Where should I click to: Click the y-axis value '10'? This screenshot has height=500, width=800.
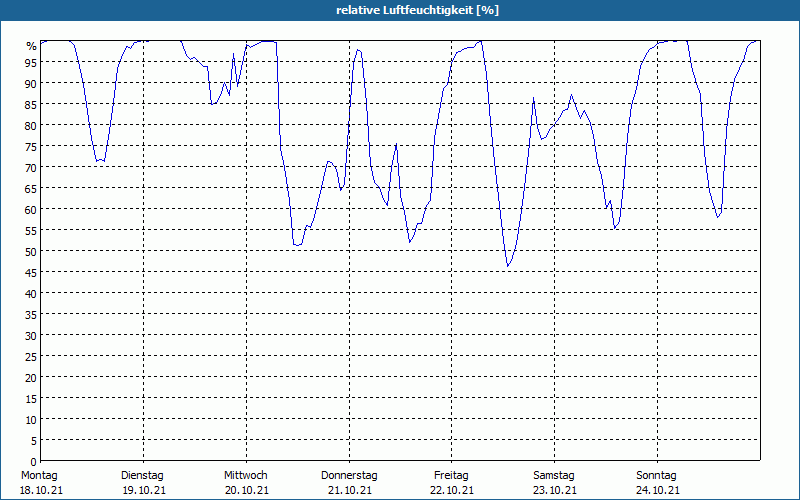(31, 420)
